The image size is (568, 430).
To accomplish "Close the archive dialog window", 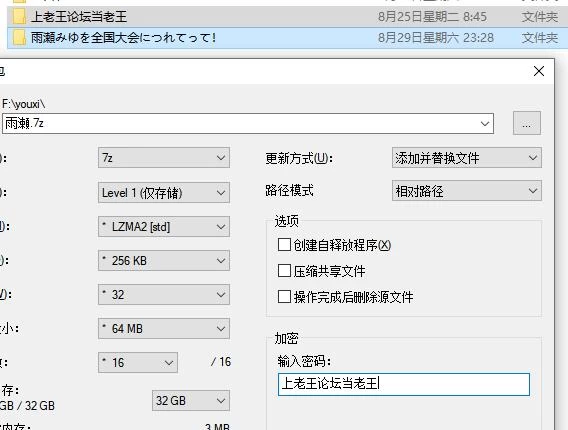I will [x=539, y=71].
